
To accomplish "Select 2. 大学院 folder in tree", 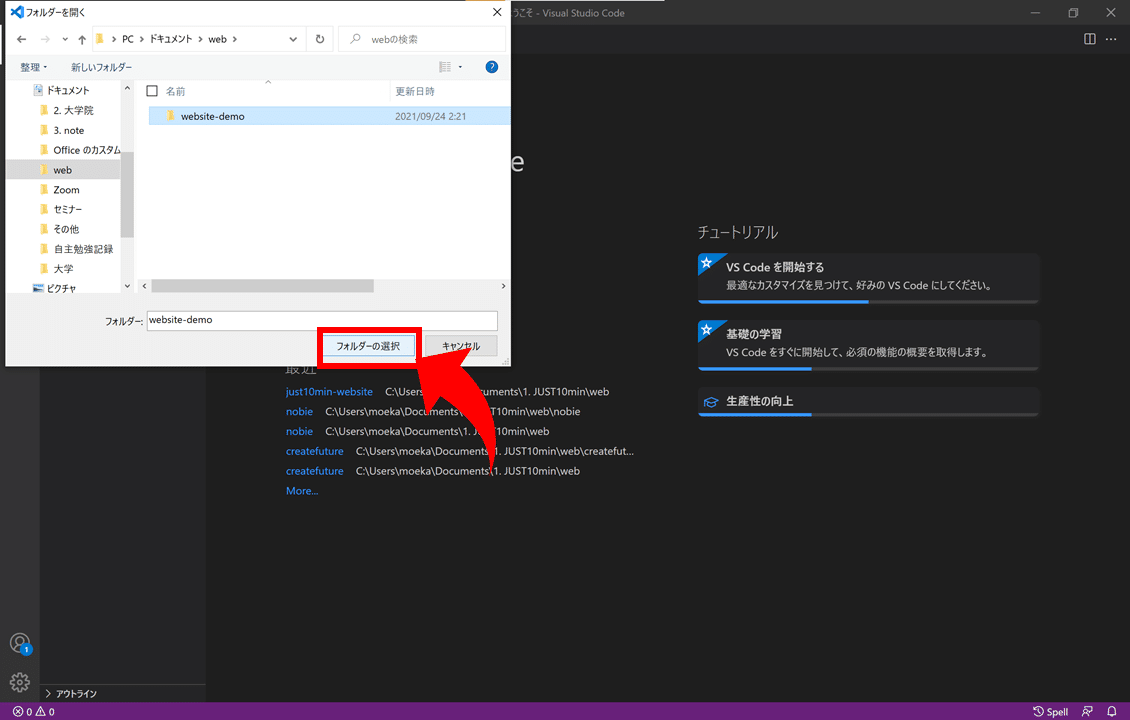I will coord(73,110).
